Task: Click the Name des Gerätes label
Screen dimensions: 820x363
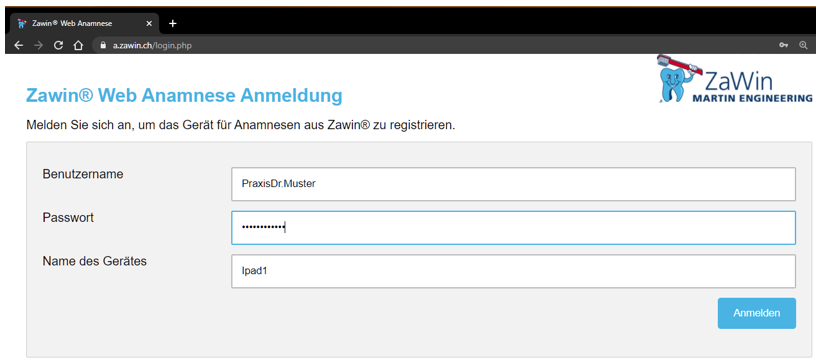Action: 95,261
